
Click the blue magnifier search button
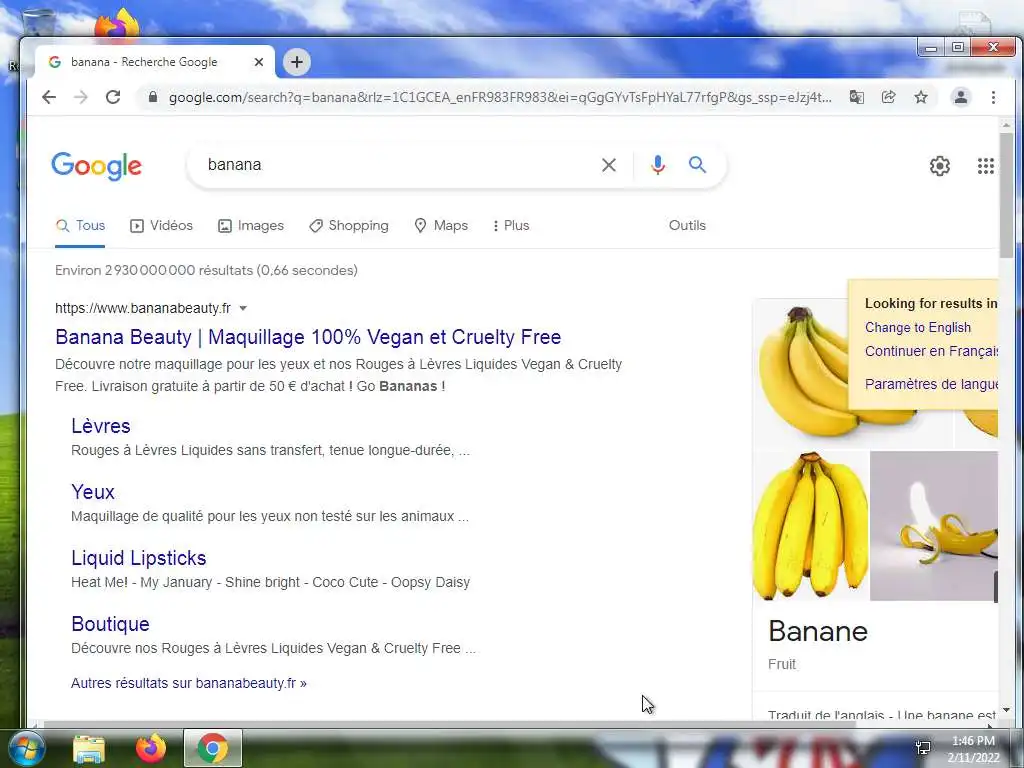[697, 165]
